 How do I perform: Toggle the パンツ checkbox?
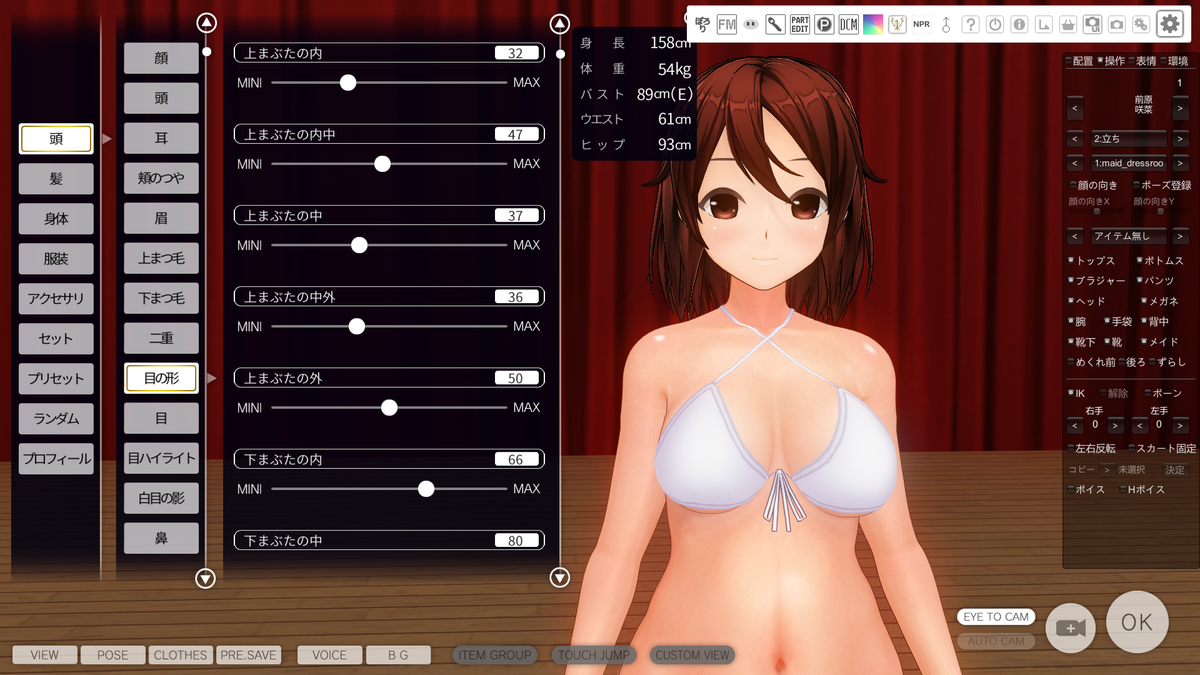1140,281
